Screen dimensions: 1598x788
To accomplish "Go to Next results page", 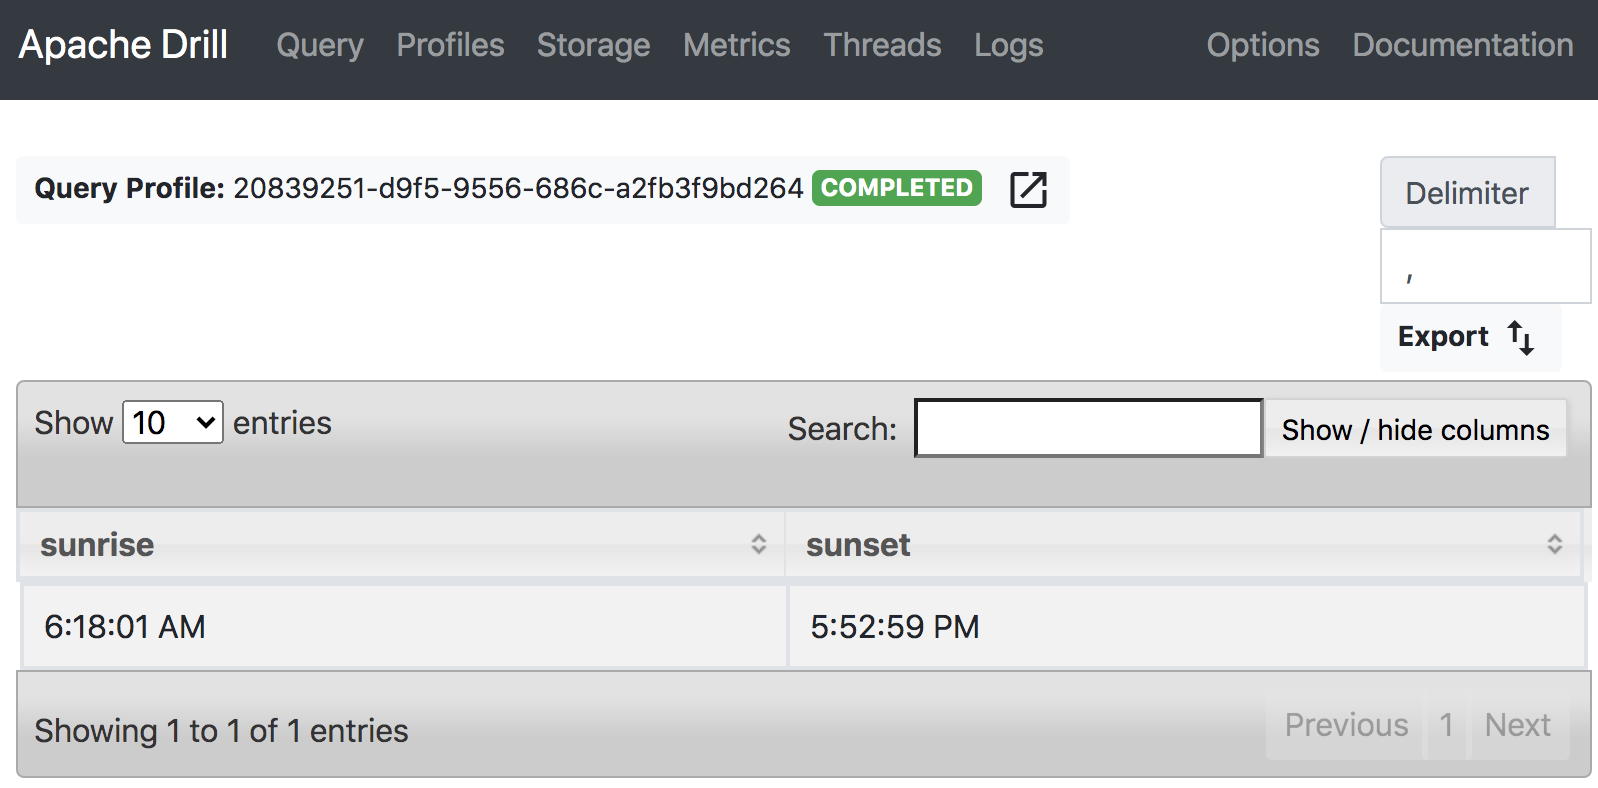I will (1517, 725).
